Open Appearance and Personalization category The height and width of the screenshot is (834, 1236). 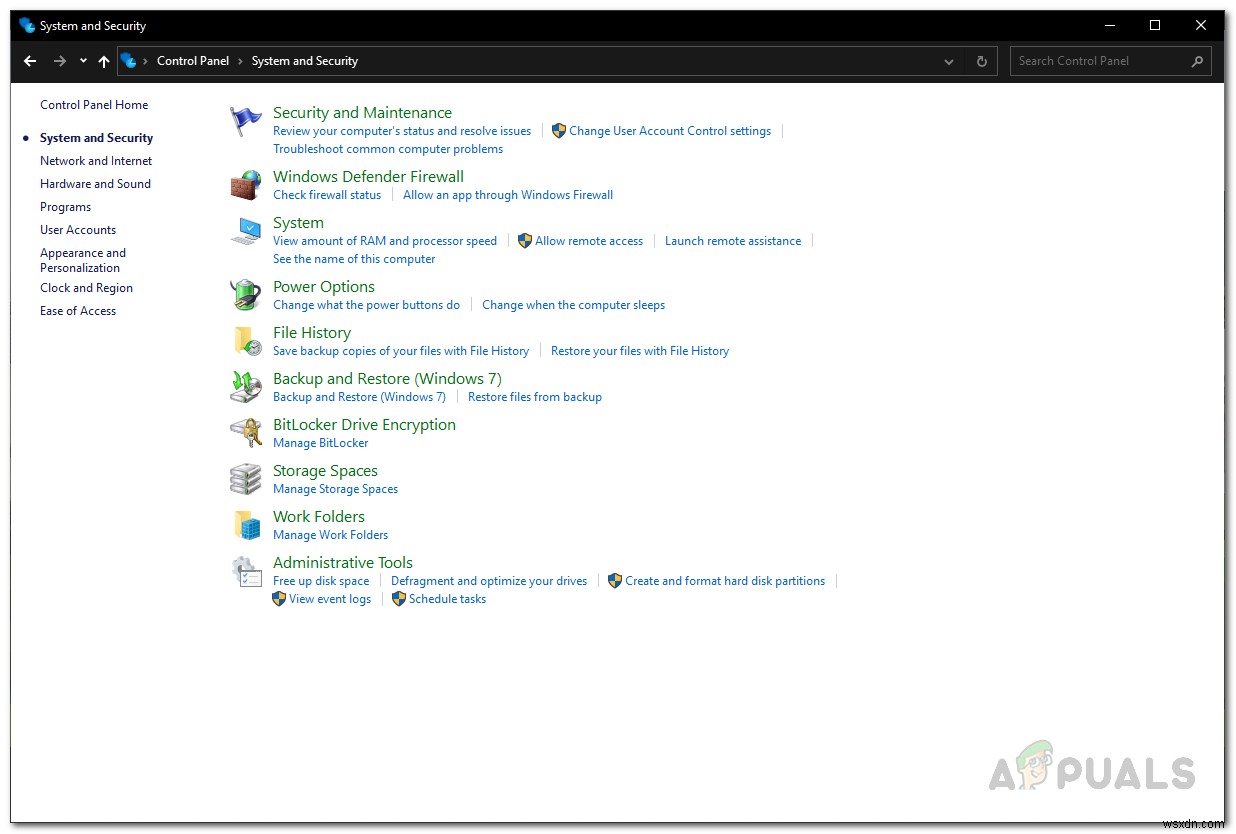pyautogui.click(x=83, y=260)
